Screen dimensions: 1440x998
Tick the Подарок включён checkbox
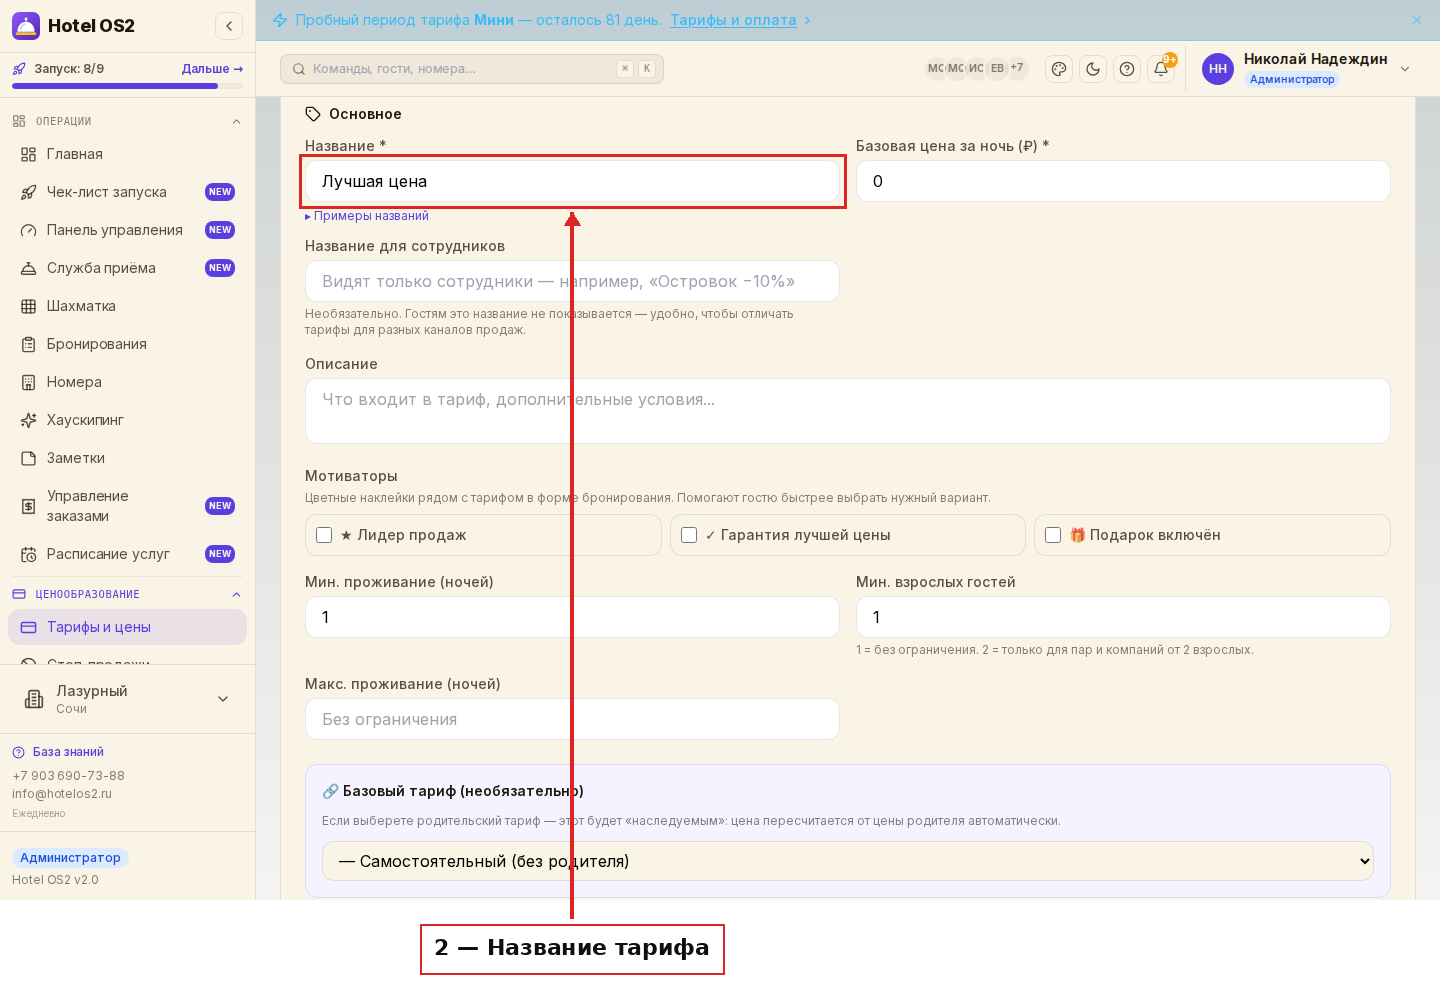click(1053, 535)
